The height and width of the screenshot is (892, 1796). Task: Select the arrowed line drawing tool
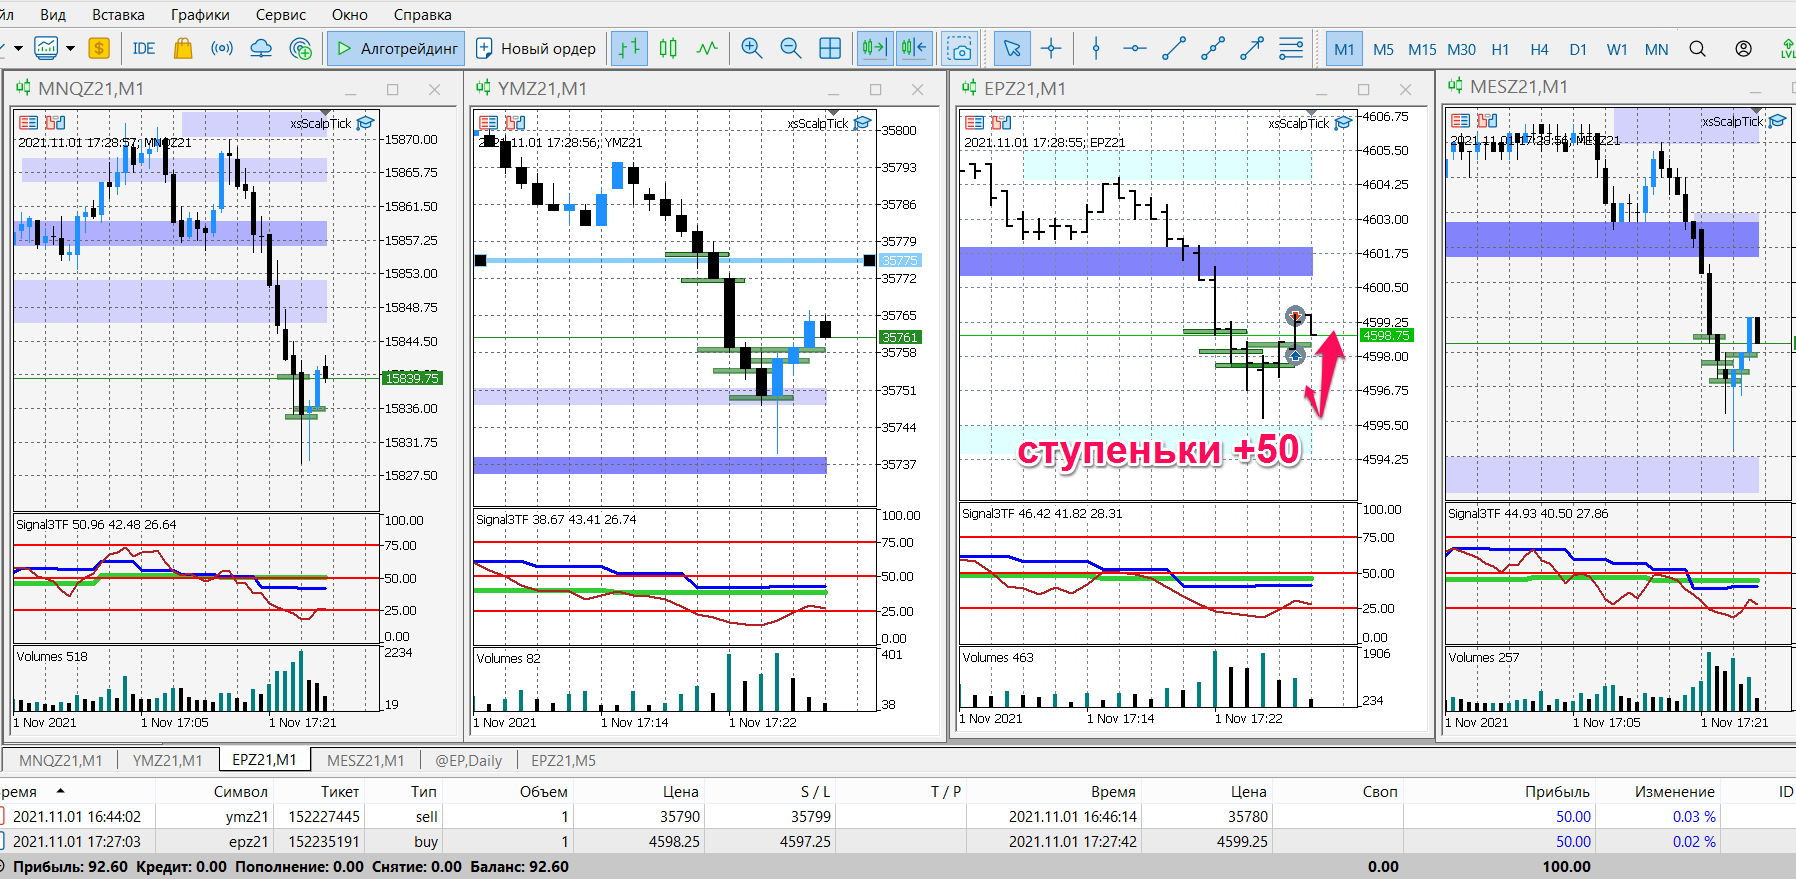(x=1252, y=48)
